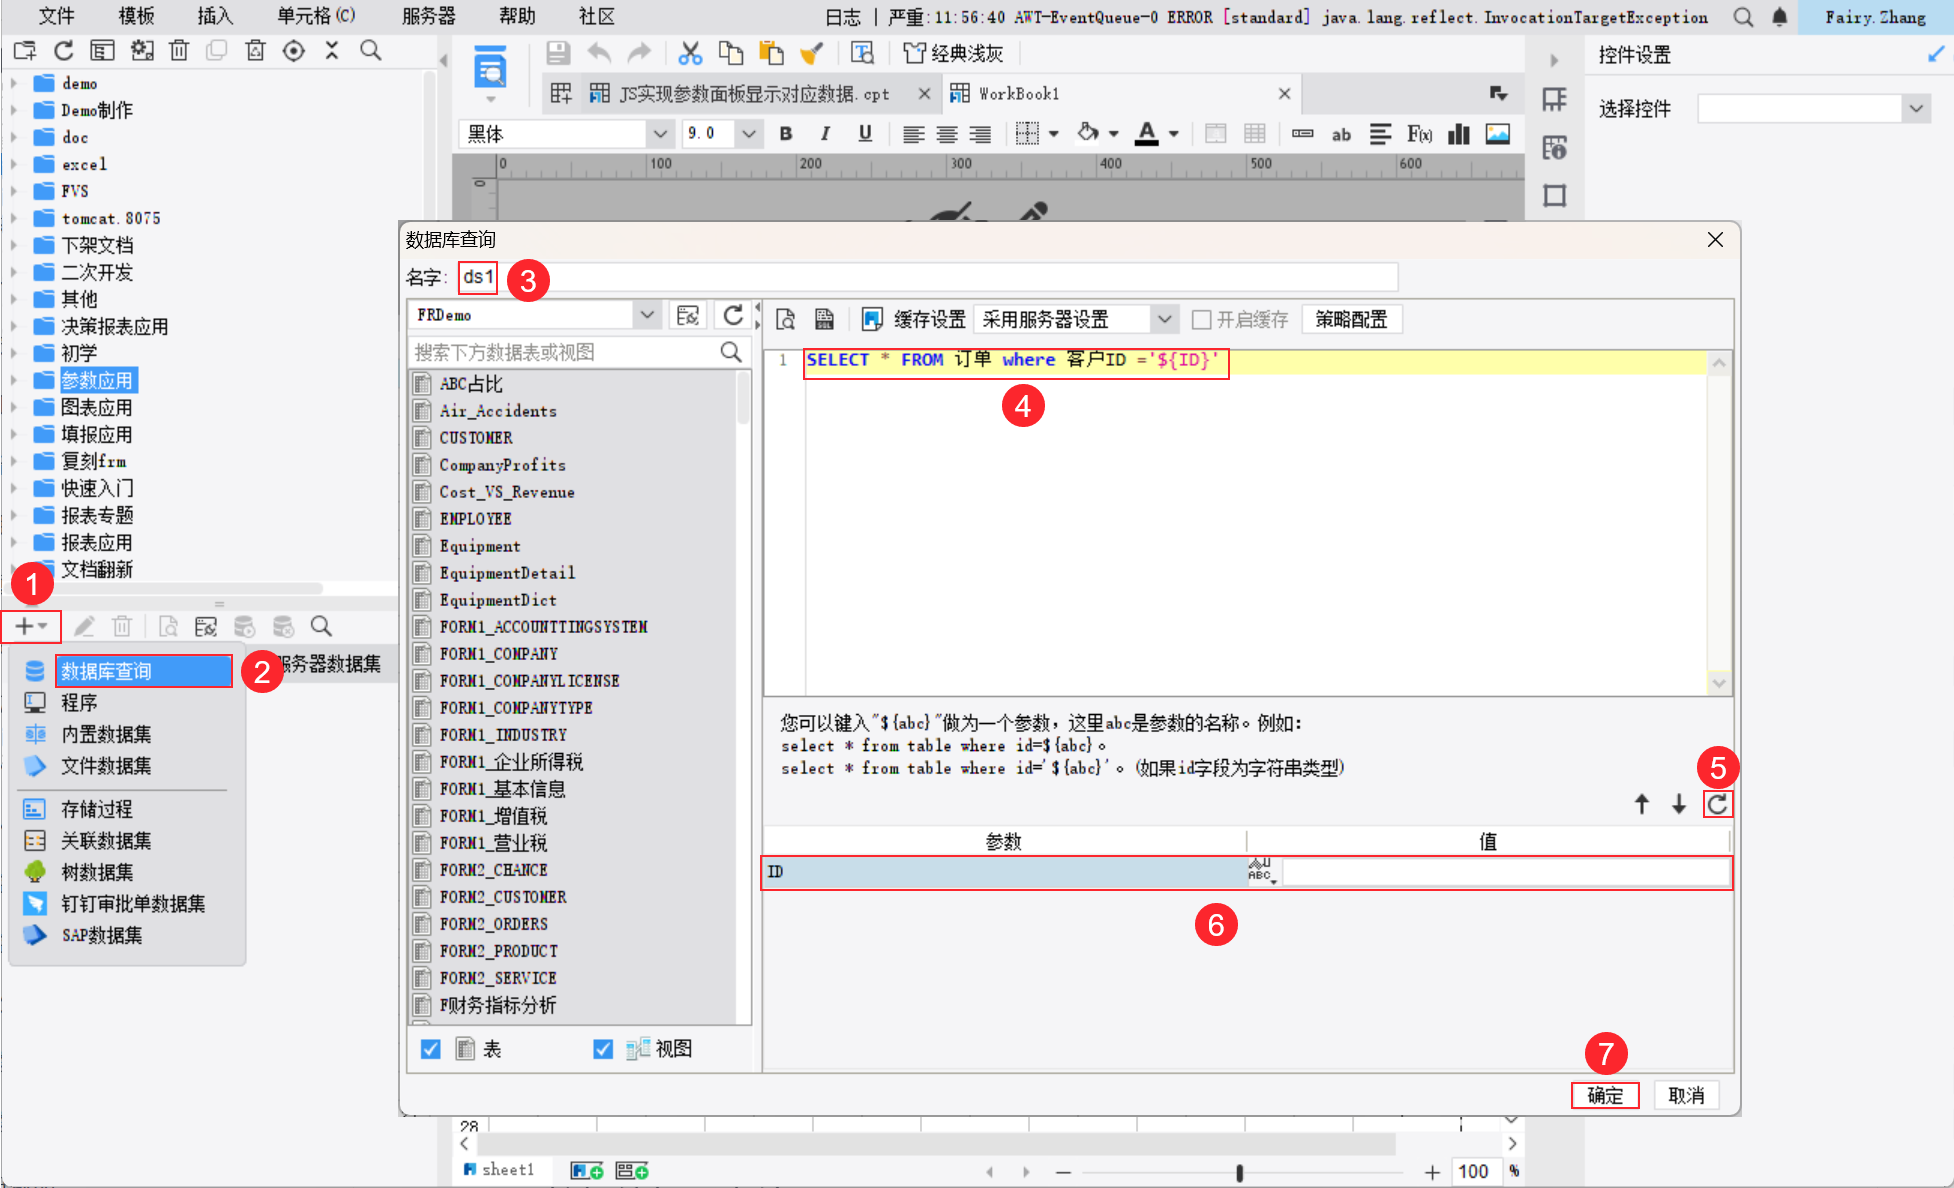Image resolution: width=1954 pixels, height=1188 pixels.
Task: Select 数据库查询 from the dataset menu
Action: pyautogui.click(x=107, y=671)
